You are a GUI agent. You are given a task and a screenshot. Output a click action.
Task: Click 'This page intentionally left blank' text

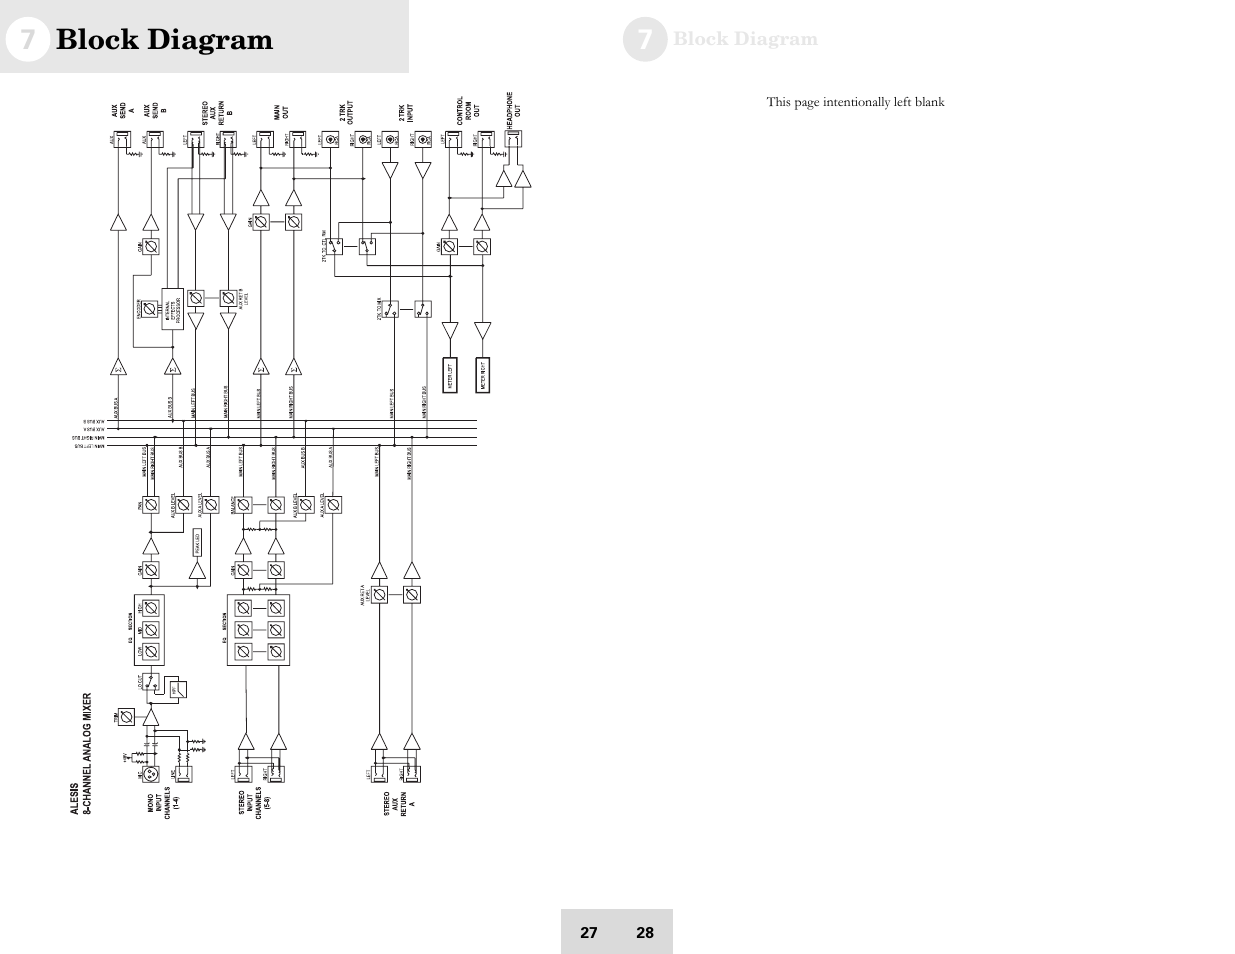point(855,102)
